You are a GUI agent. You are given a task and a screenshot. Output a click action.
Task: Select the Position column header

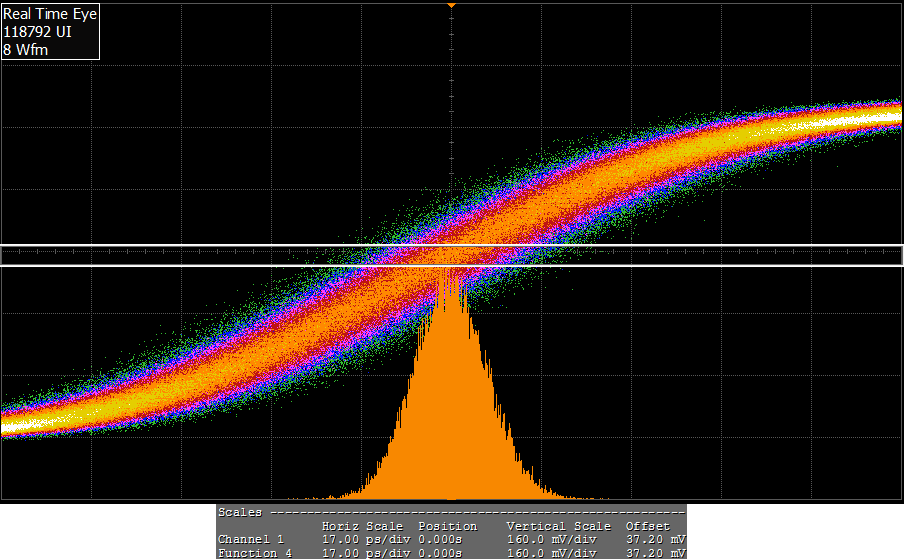(x=447, y=526)
